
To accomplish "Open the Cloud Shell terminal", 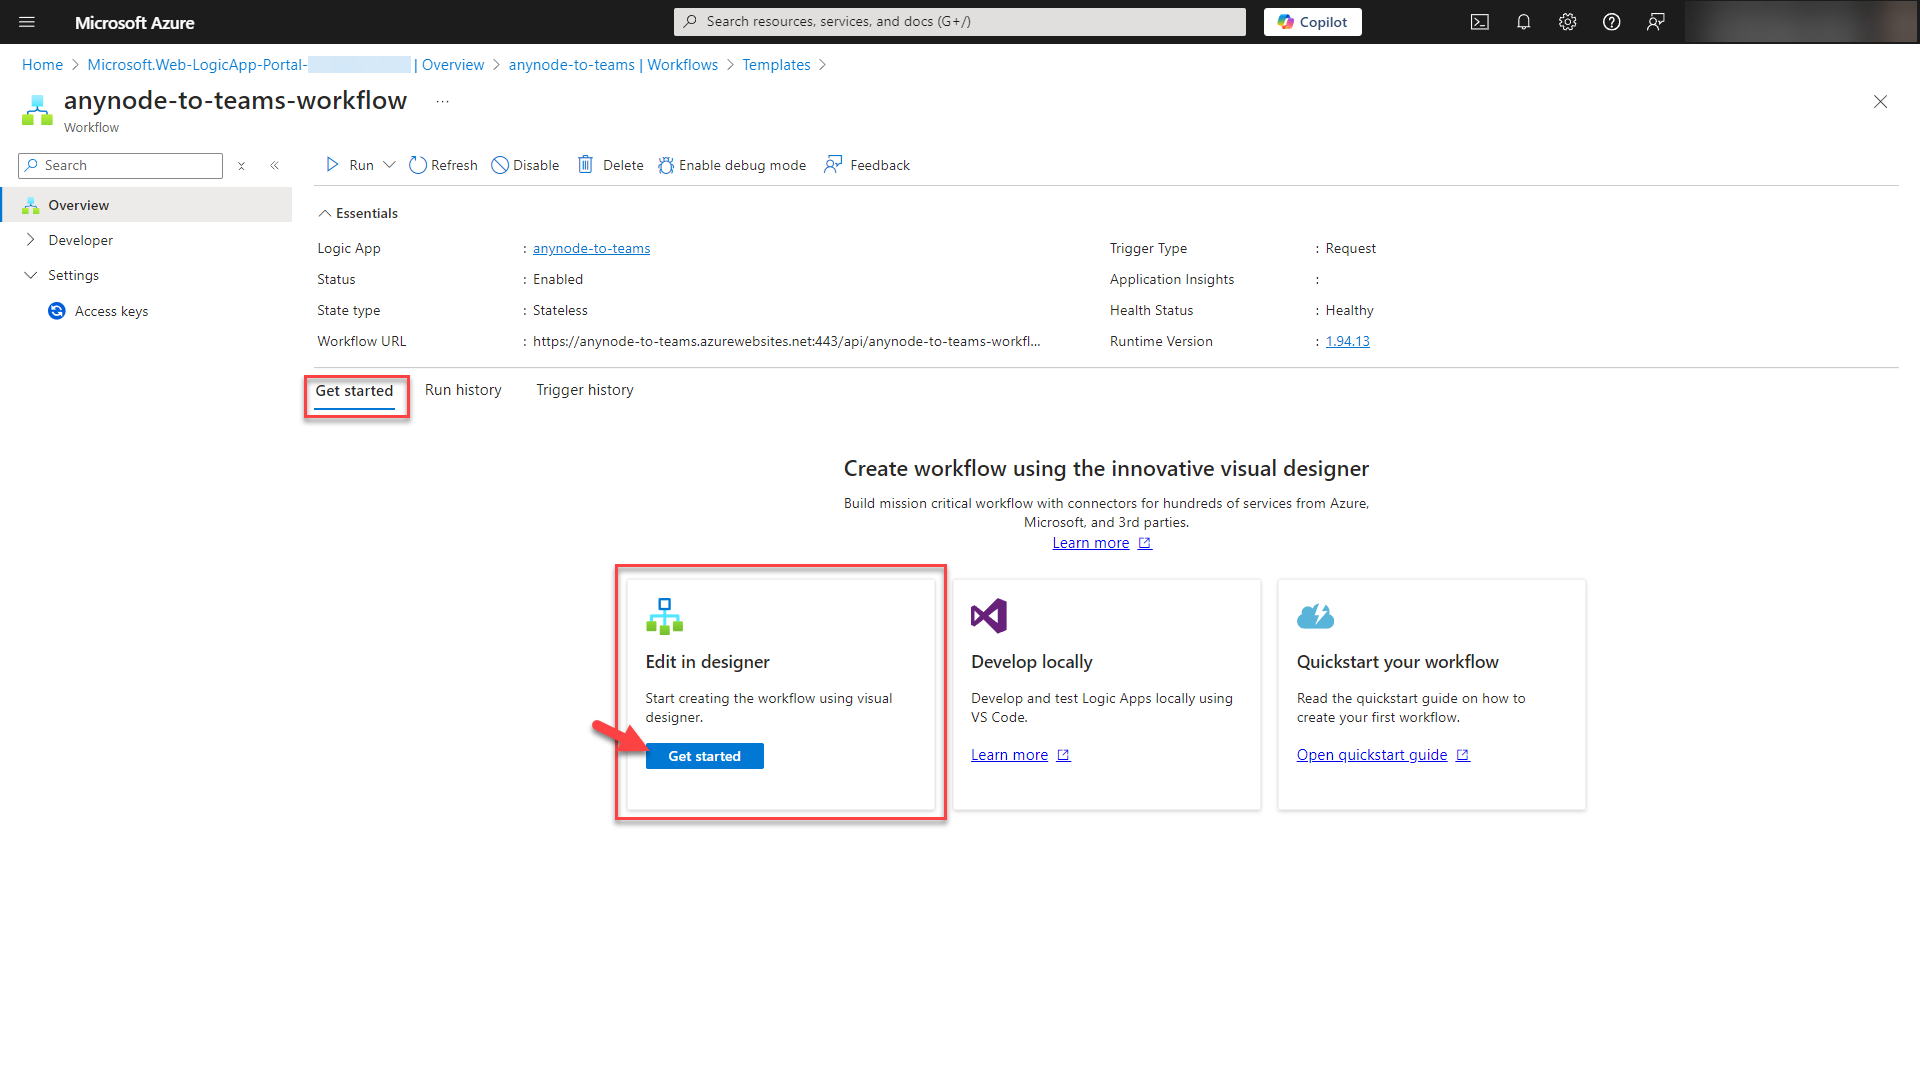I will click(1479, 21).
